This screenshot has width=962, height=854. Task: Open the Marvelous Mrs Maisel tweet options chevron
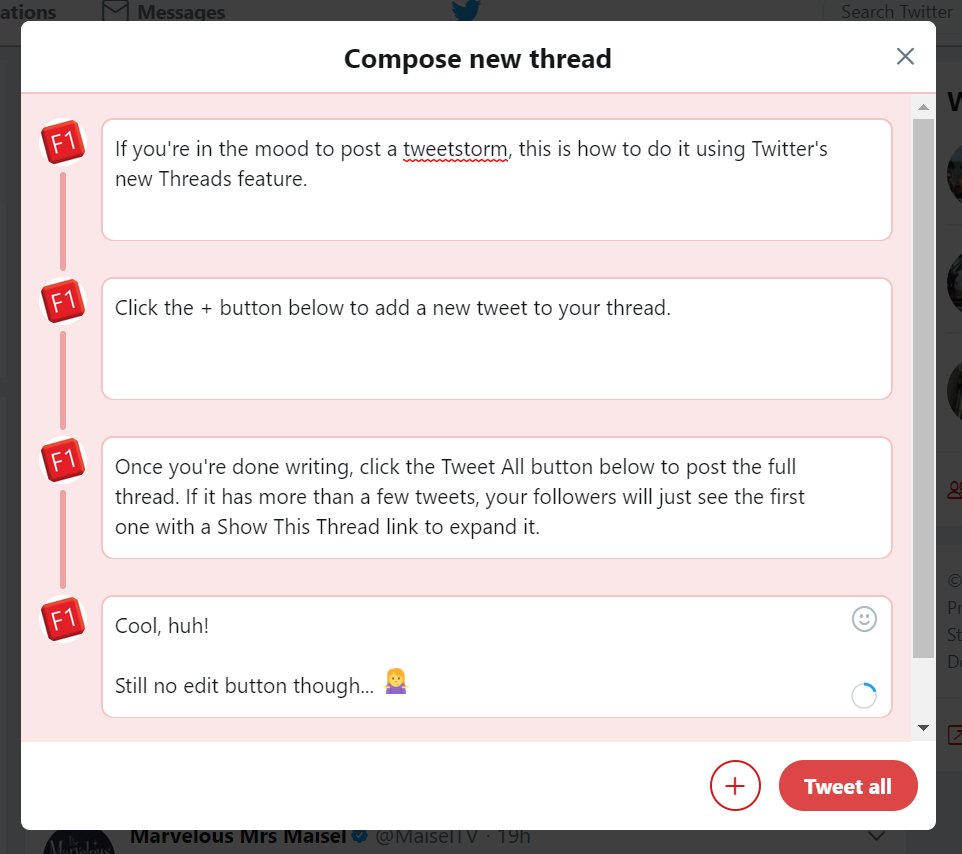876,836
